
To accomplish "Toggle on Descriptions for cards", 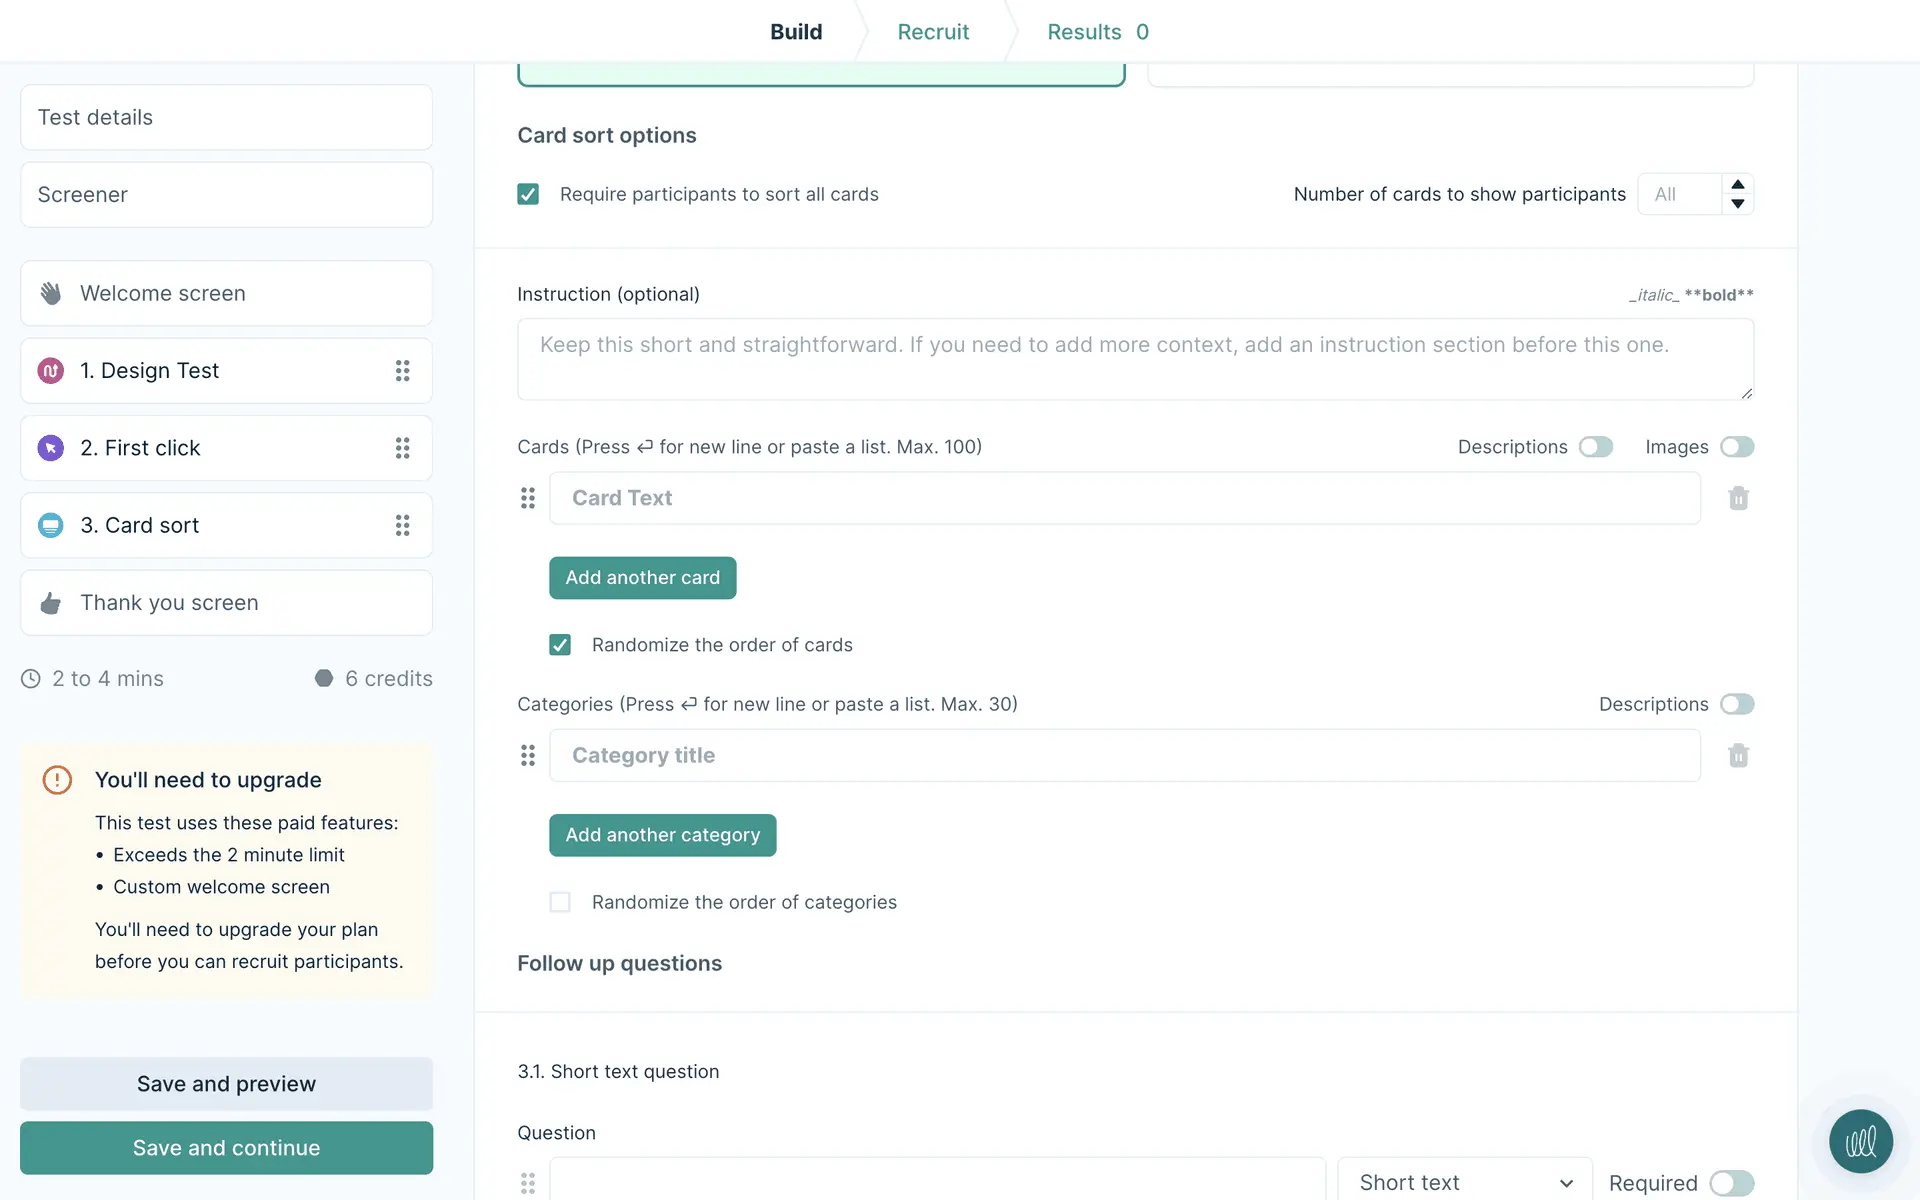I will 1596,447.
